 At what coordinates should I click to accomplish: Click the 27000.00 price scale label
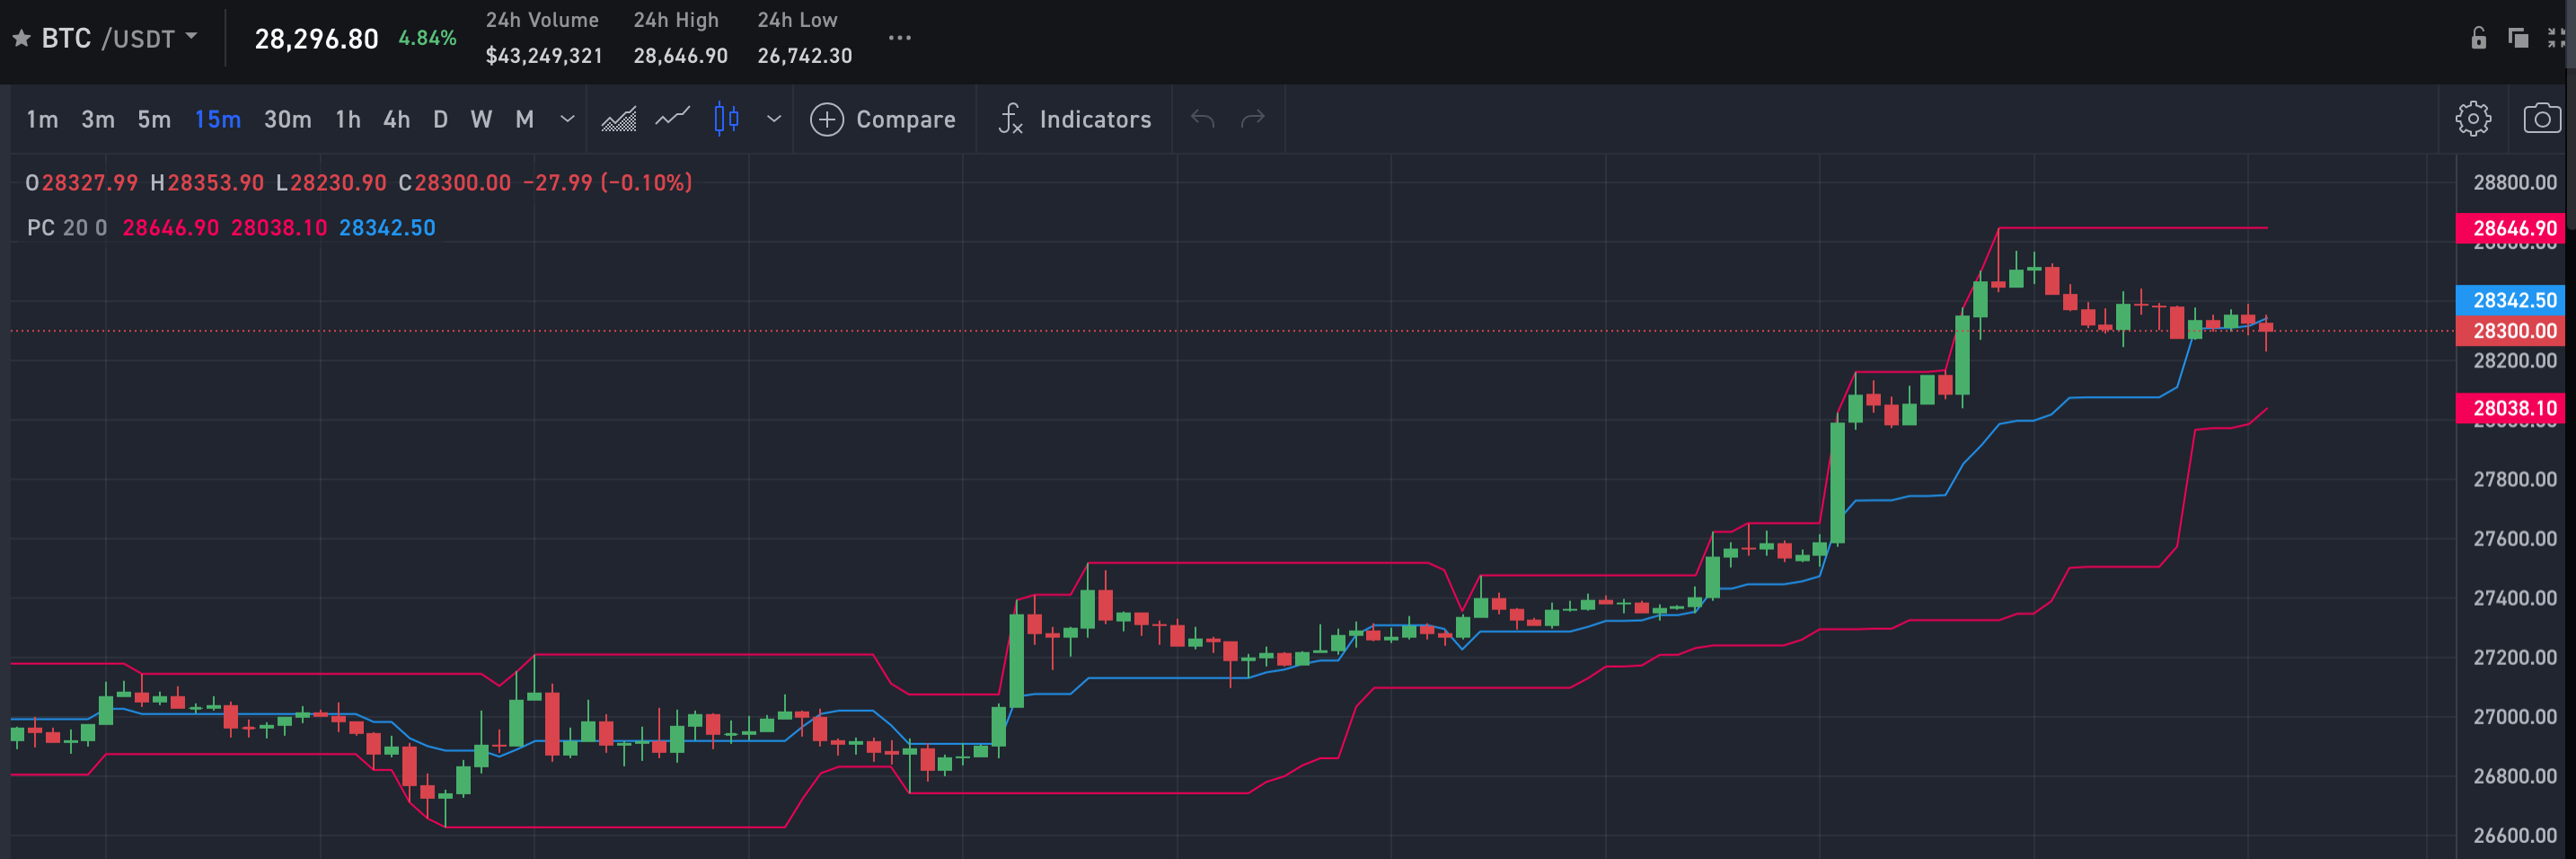tap(2514, 717)
